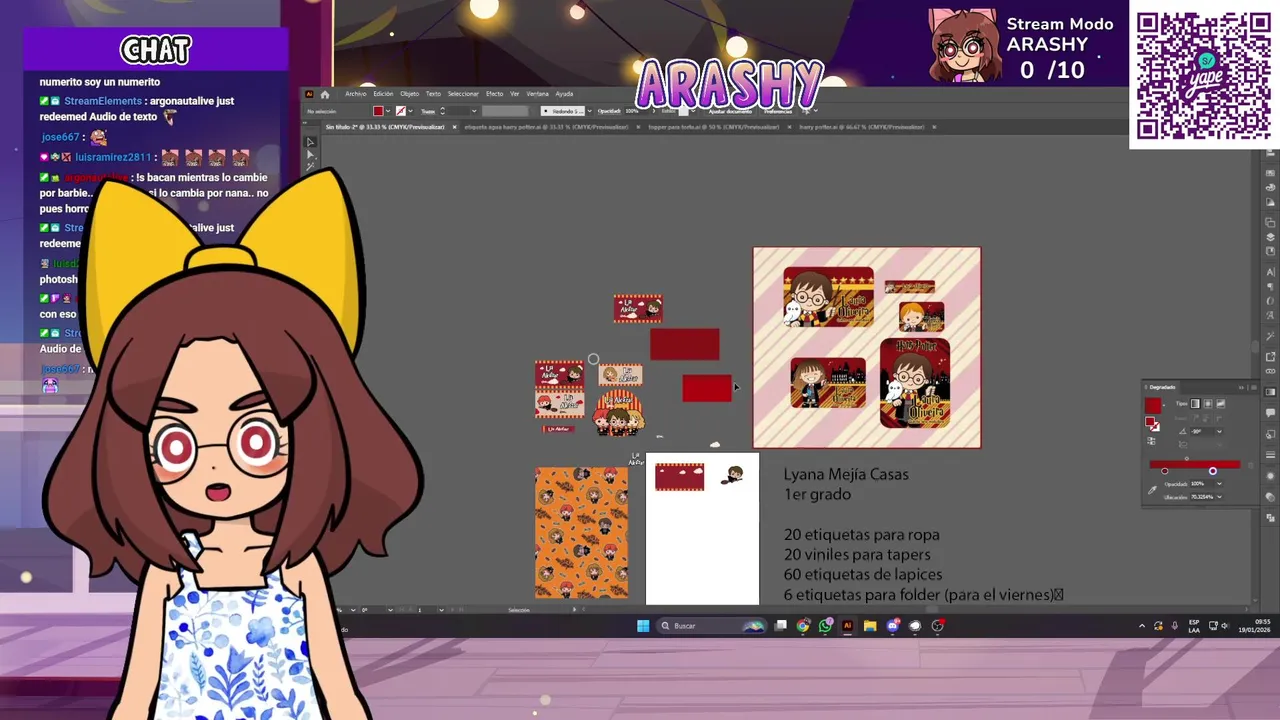Open Gradient panel icon in right dock

(1271, 392)
